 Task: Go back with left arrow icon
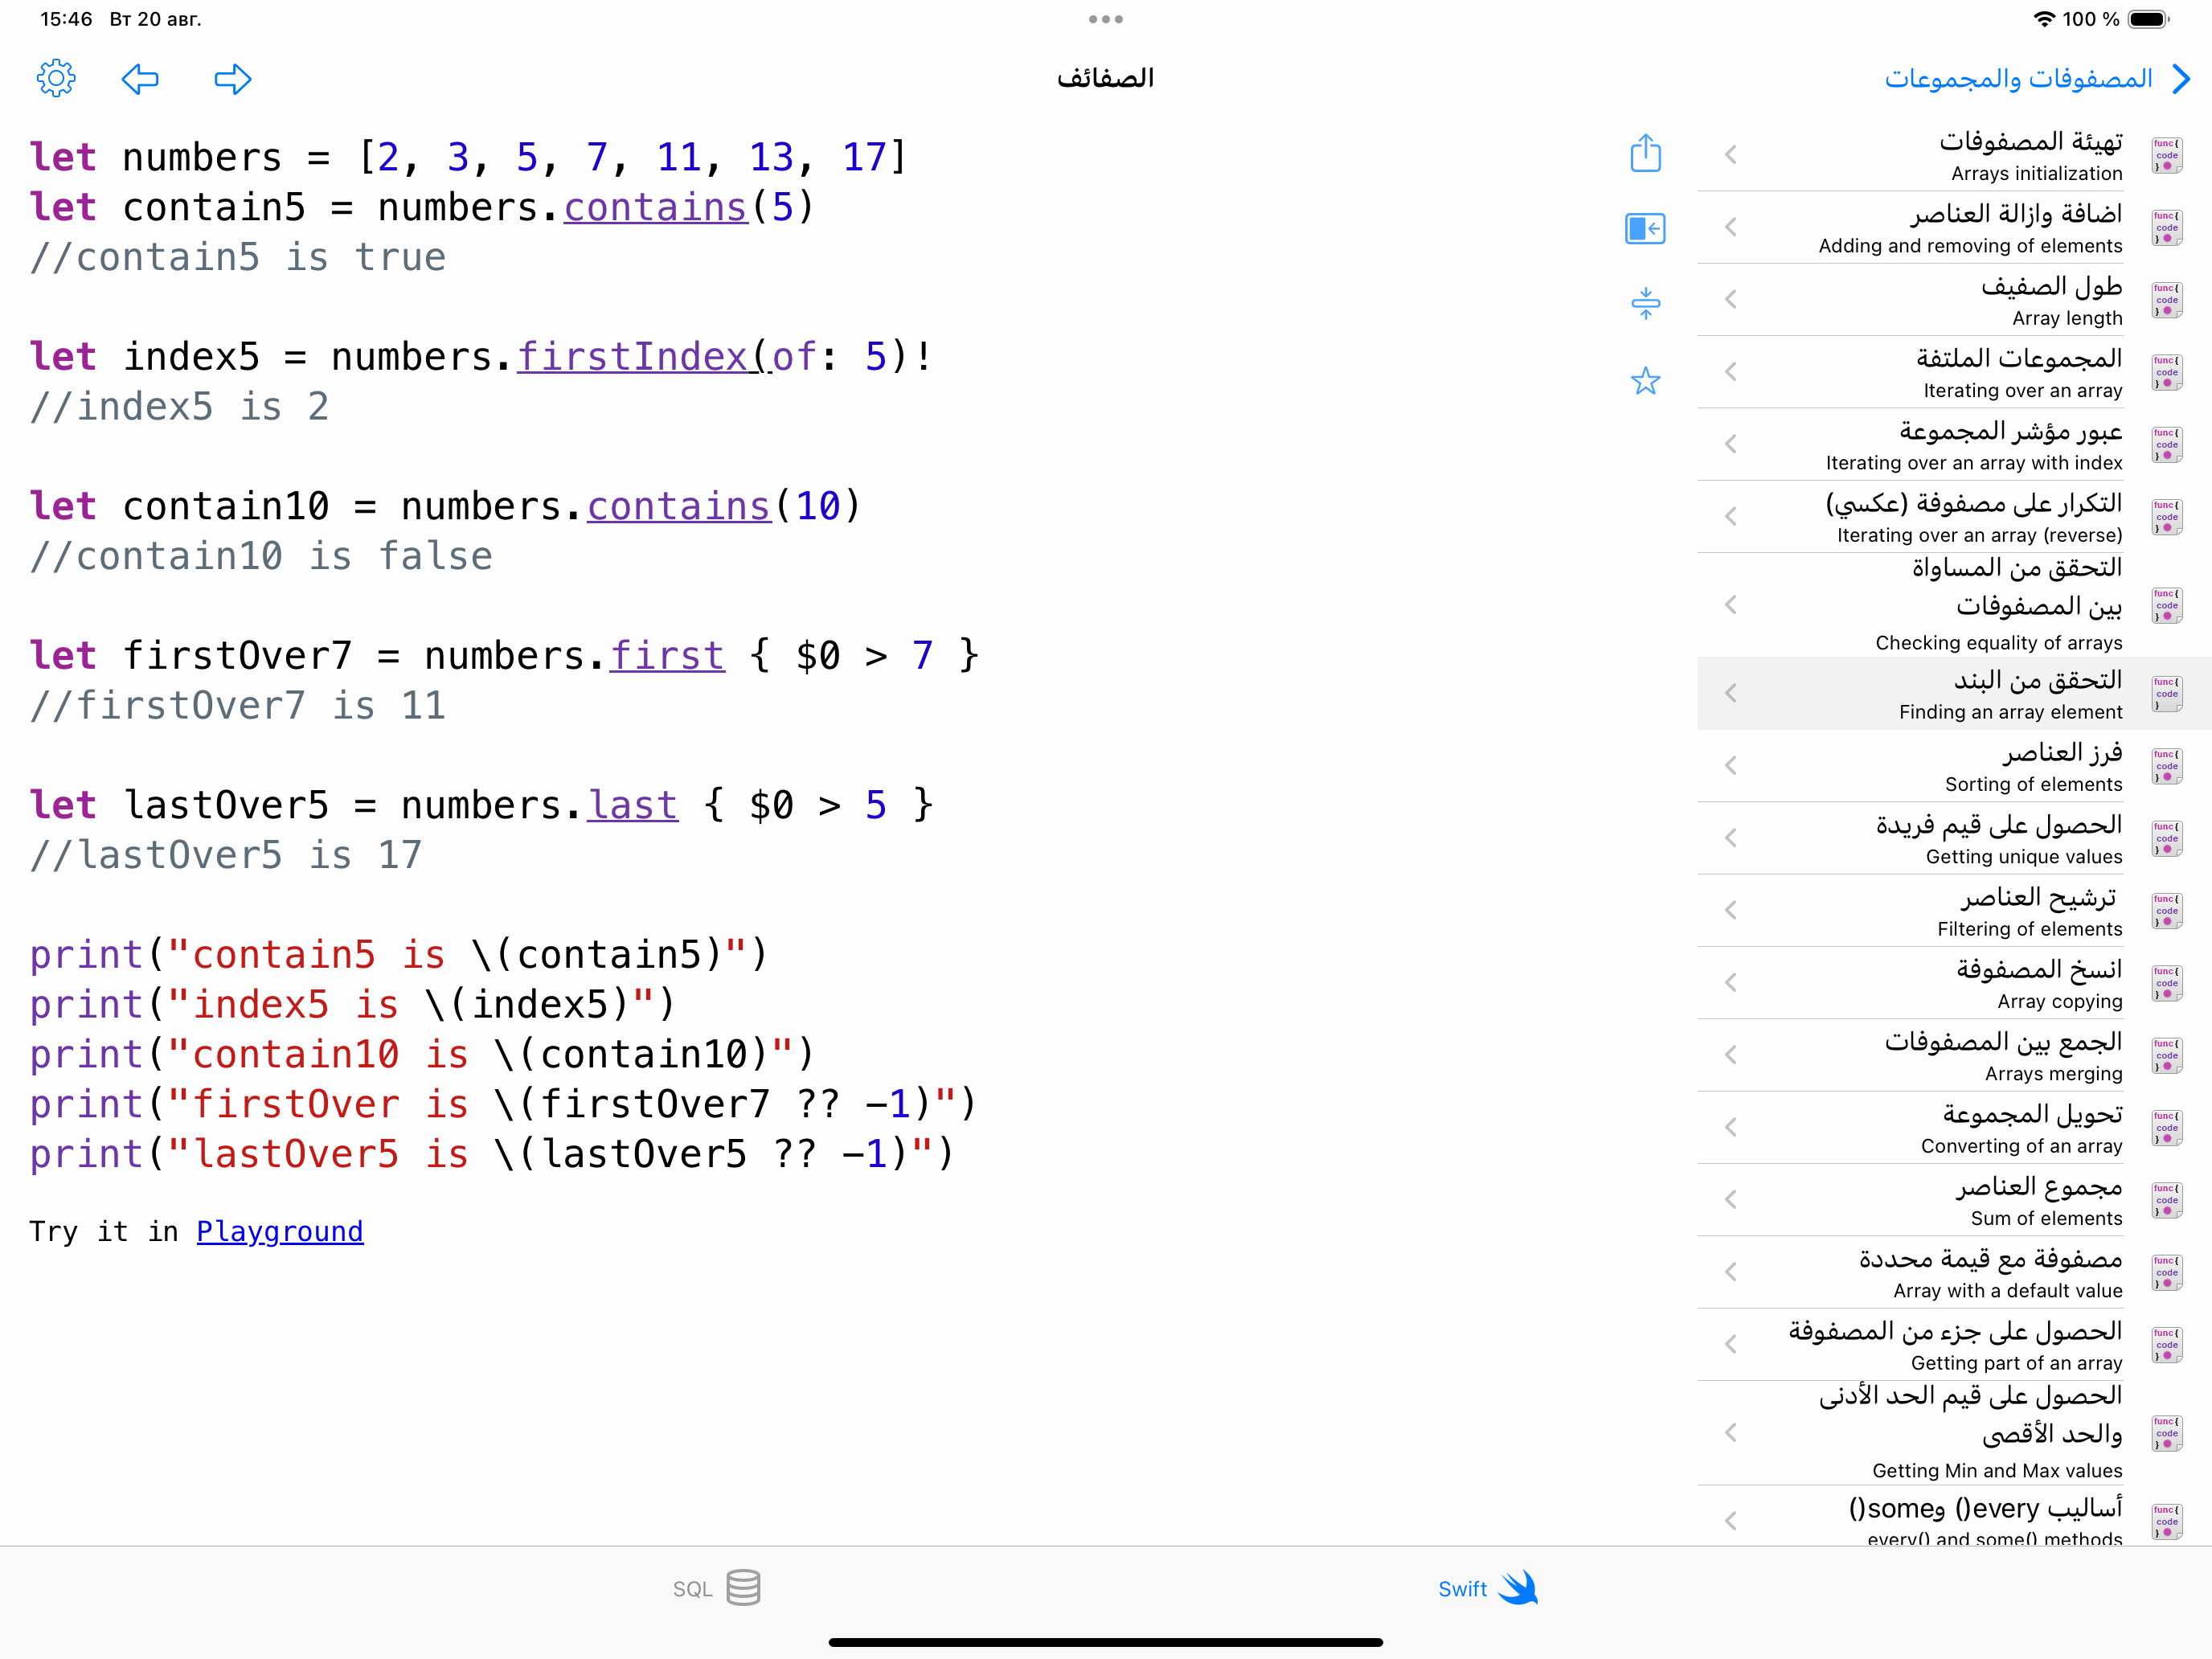coord(140,79)
